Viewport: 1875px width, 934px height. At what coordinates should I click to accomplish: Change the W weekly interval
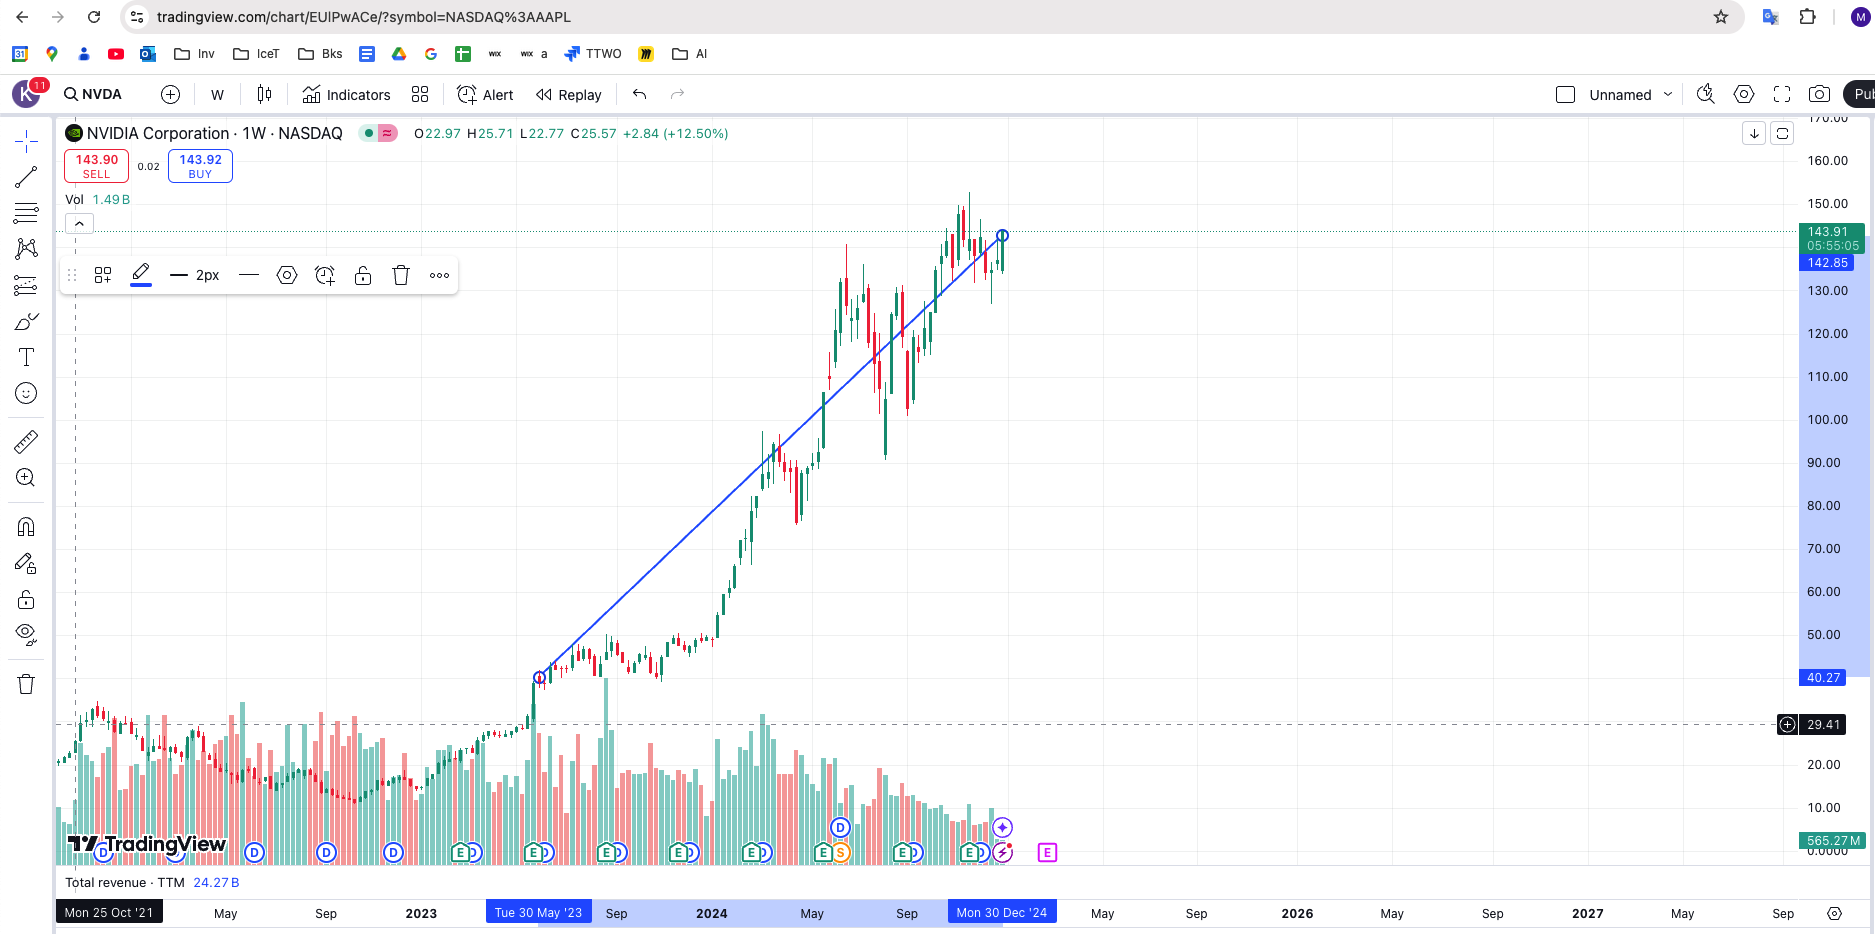pos(217,95)
